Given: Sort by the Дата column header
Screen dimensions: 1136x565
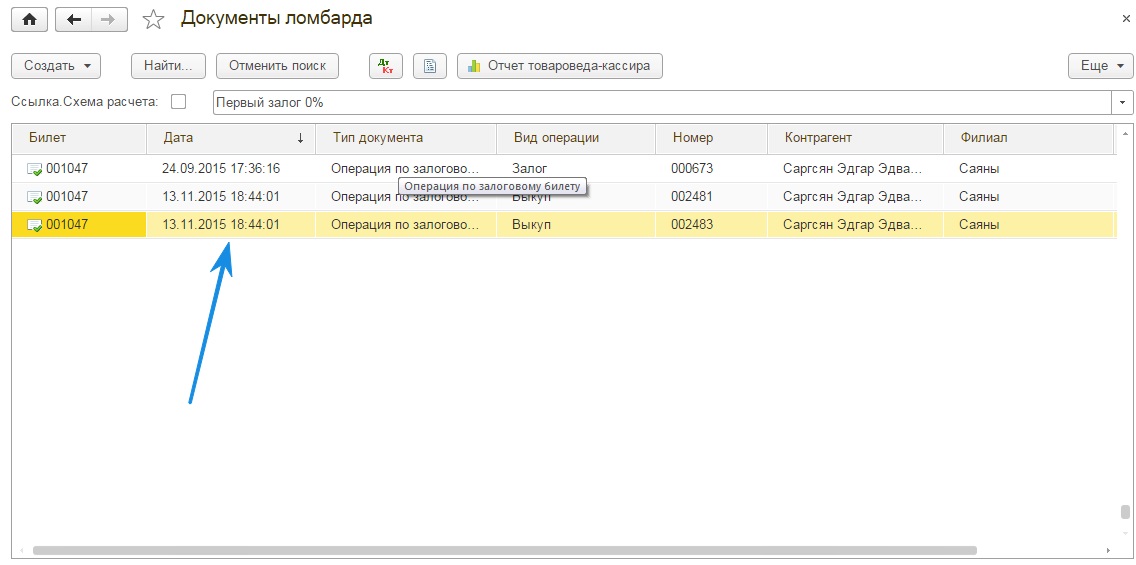Looking at the screenshot, I should tap(231, 138).
